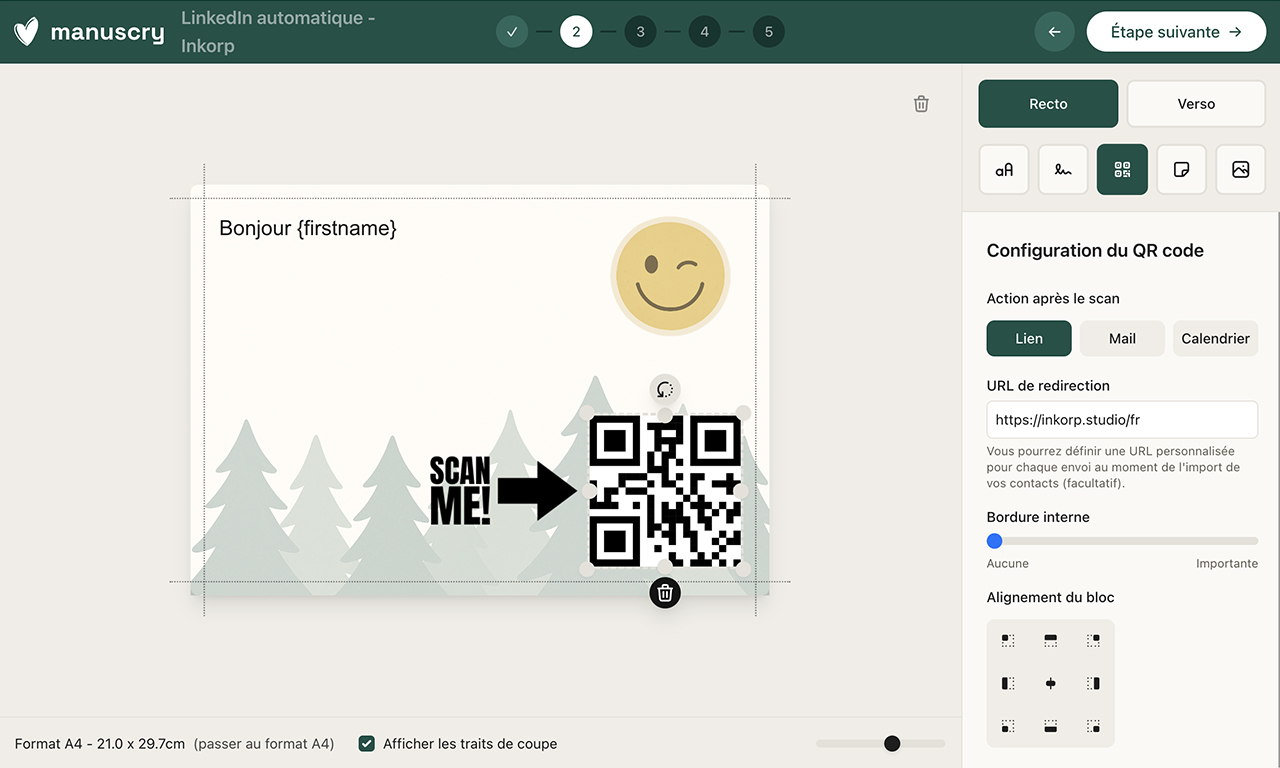1280x768 pixels.
Task: Select the image block tool
Action: (1240, 169)
